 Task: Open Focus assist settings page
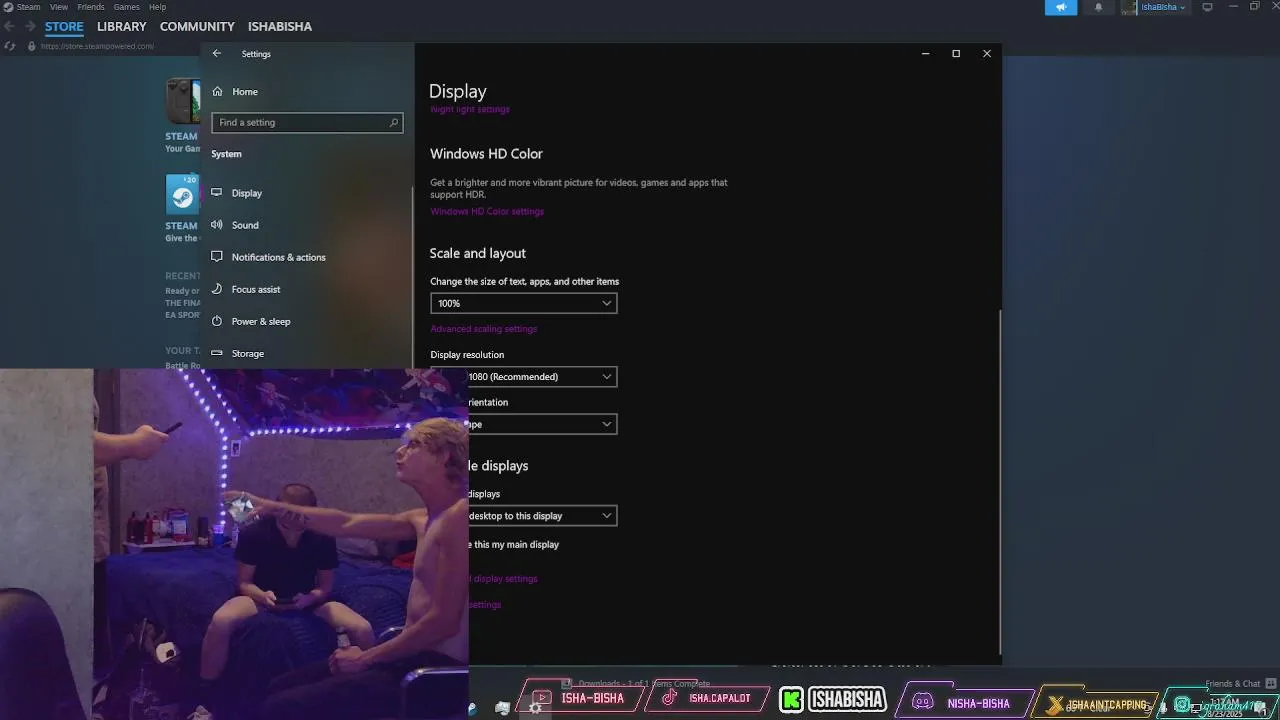click(x=256, y=289)
